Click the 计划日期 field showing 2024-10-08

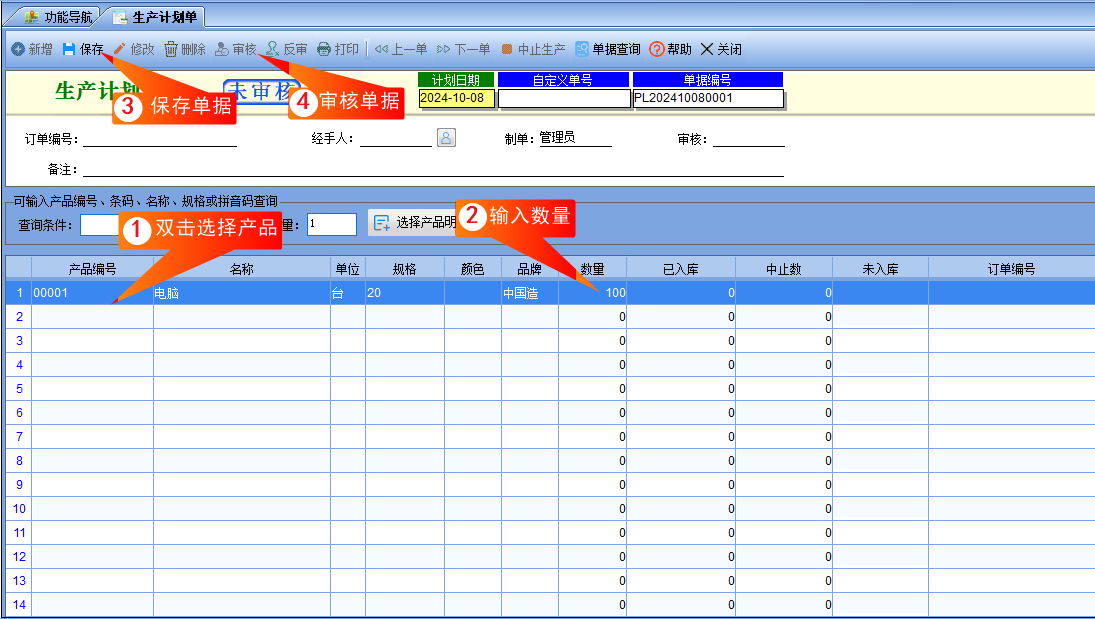pyautogui.click(x=457, y=99)
